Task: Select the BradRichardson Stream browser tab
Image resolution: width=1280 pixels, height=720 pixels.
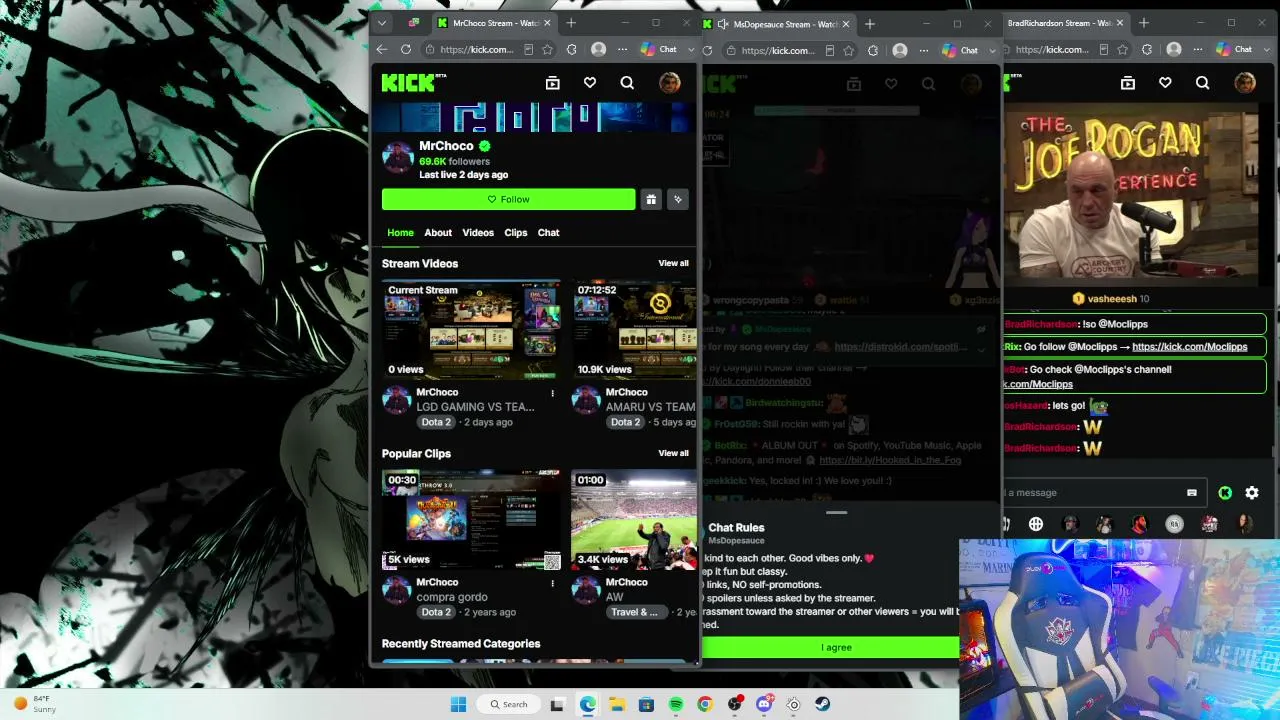Action: coord(1060,23)
